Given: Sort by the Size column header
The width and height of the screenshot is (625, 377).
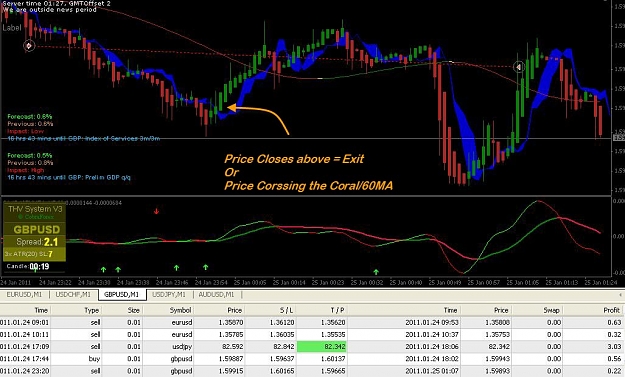Looking at the screenshot, I should [134, 310].
